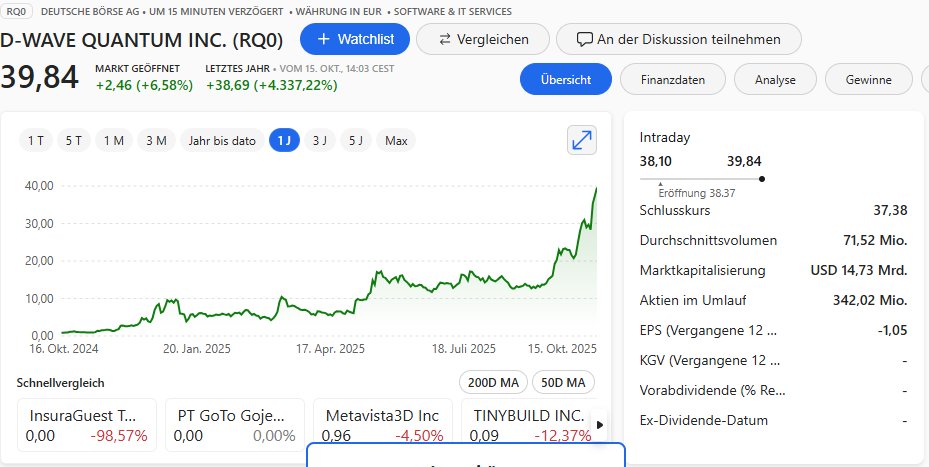Image resolution: width=929 pixels, height=467 pixels.
Task: Click the Vorabdividende label
Action: (712, 391)
